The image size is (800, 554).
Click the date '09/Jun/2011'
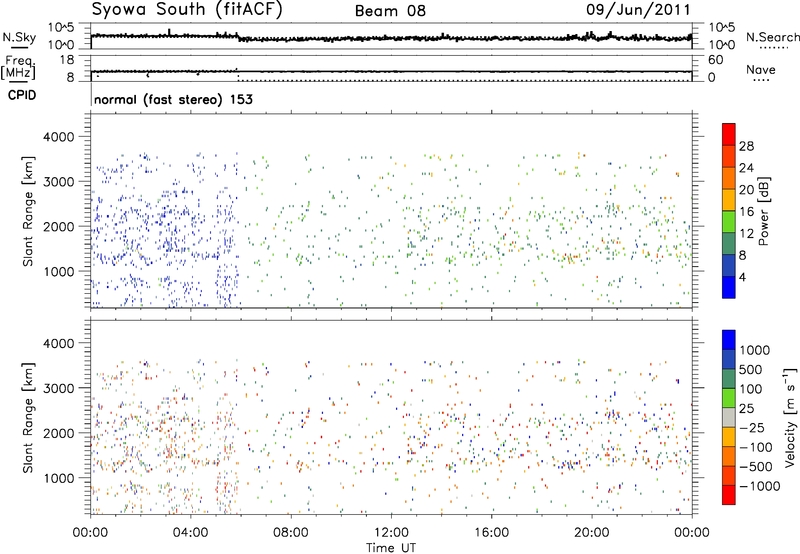pos(638,10)
